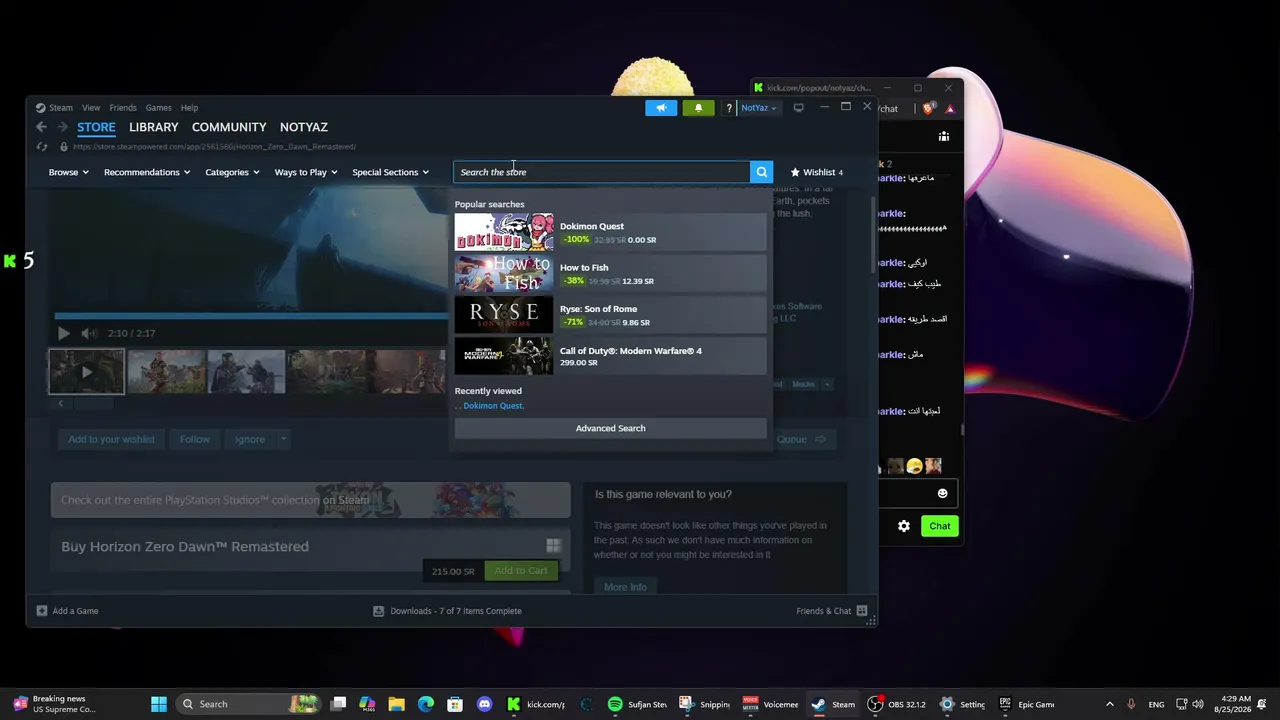
Task: Click the Steam logo in title bar
Action: coord(40,108)
